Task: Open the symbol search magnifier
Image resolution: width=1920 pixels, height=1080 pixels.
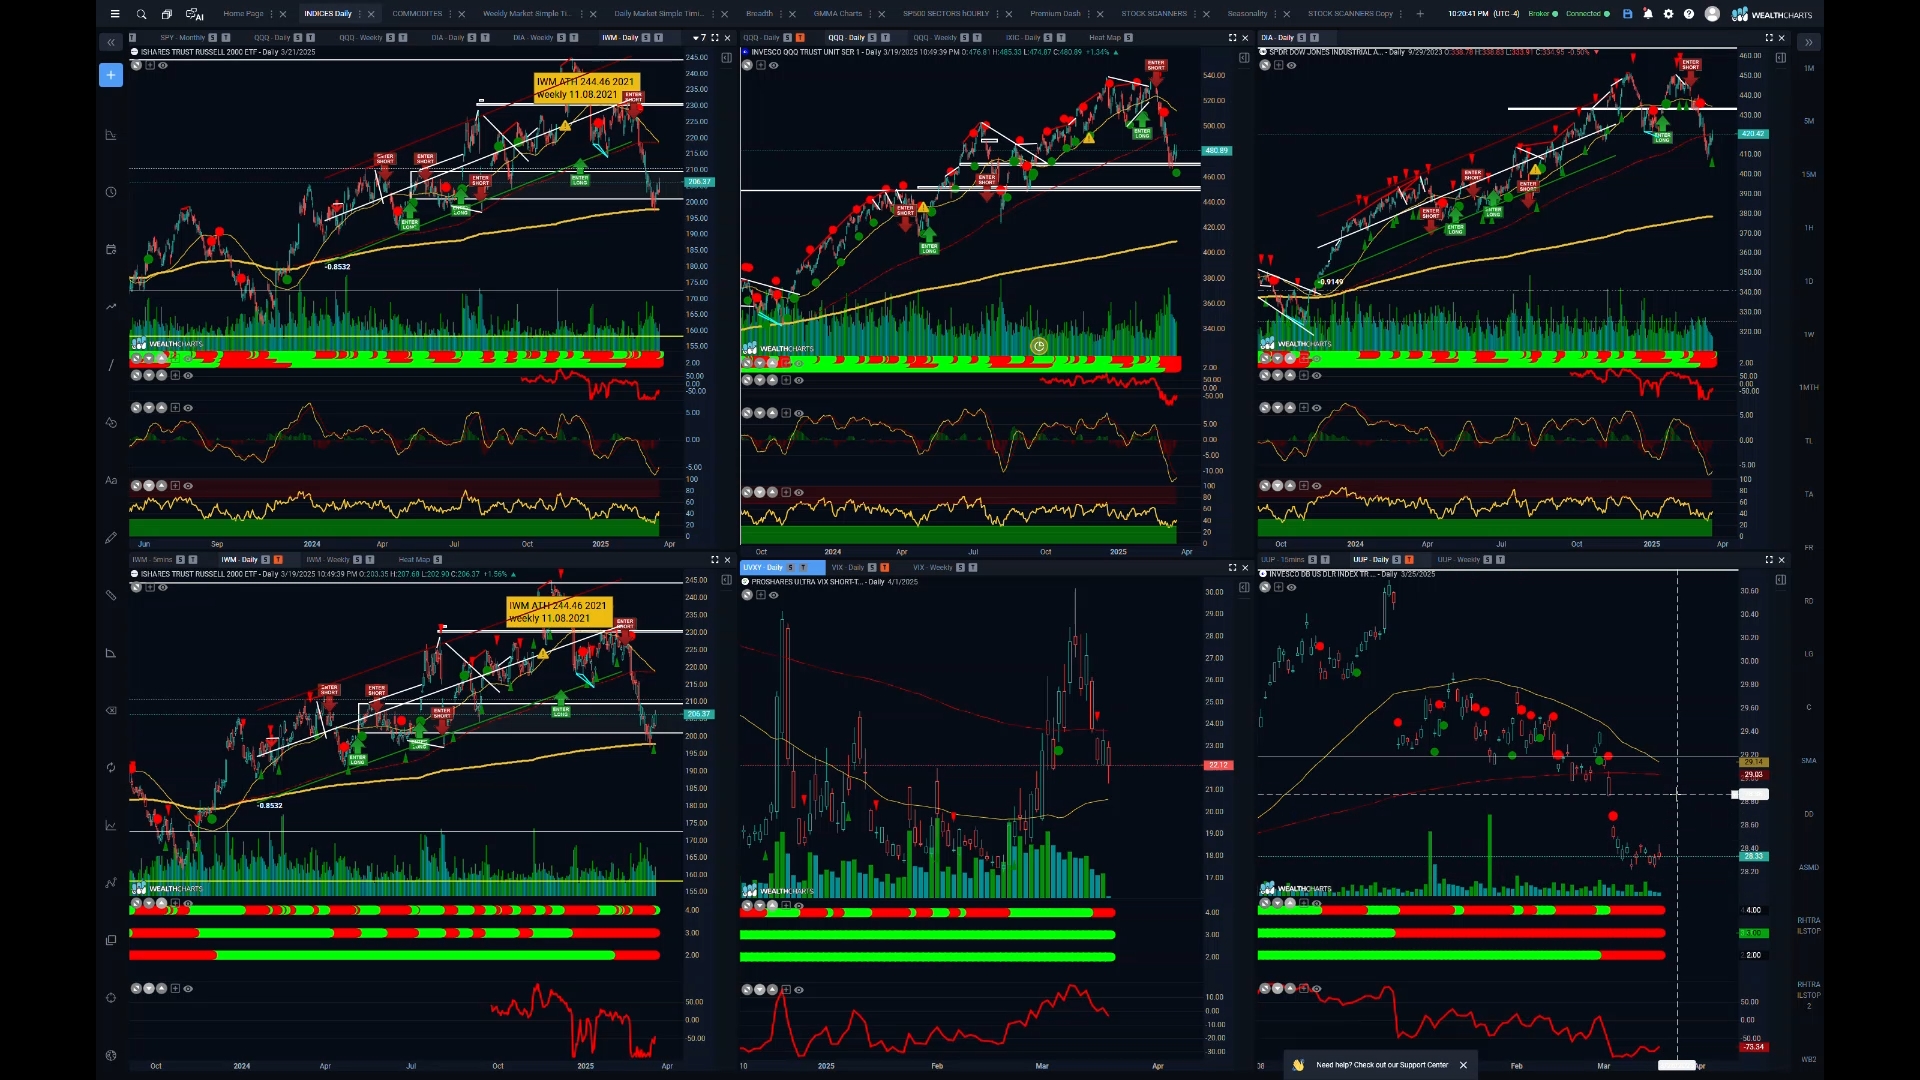Action: pyautogui.click(x=141, y=14)
